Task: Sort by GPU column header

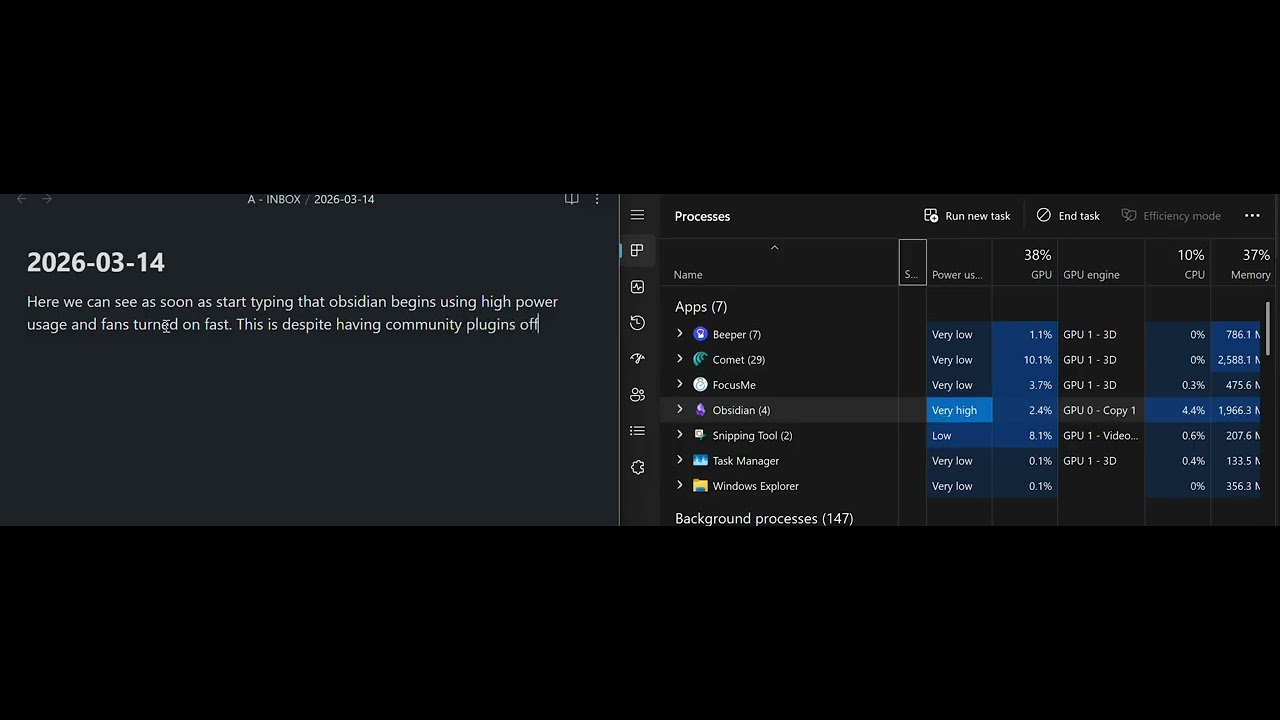Action: (x=1024, y=262)
